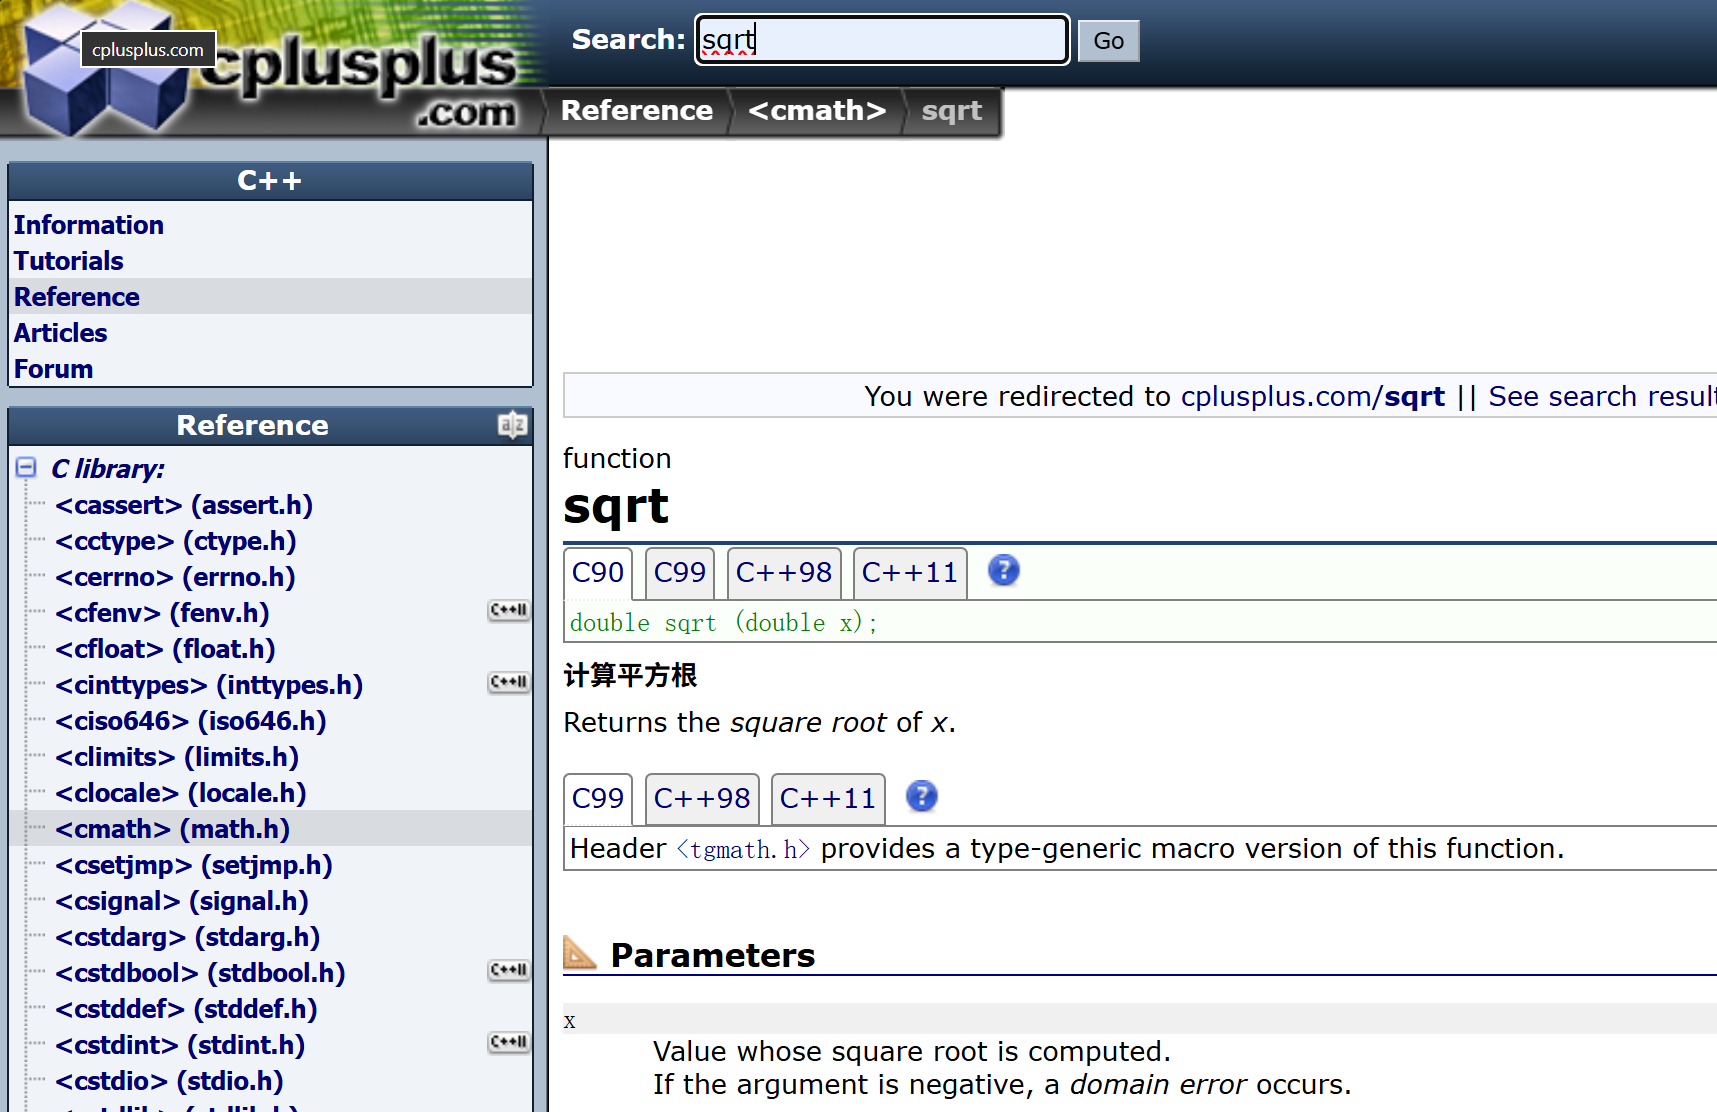
Task: Select the C99 tab in the header note
Action: coord(598,799)
